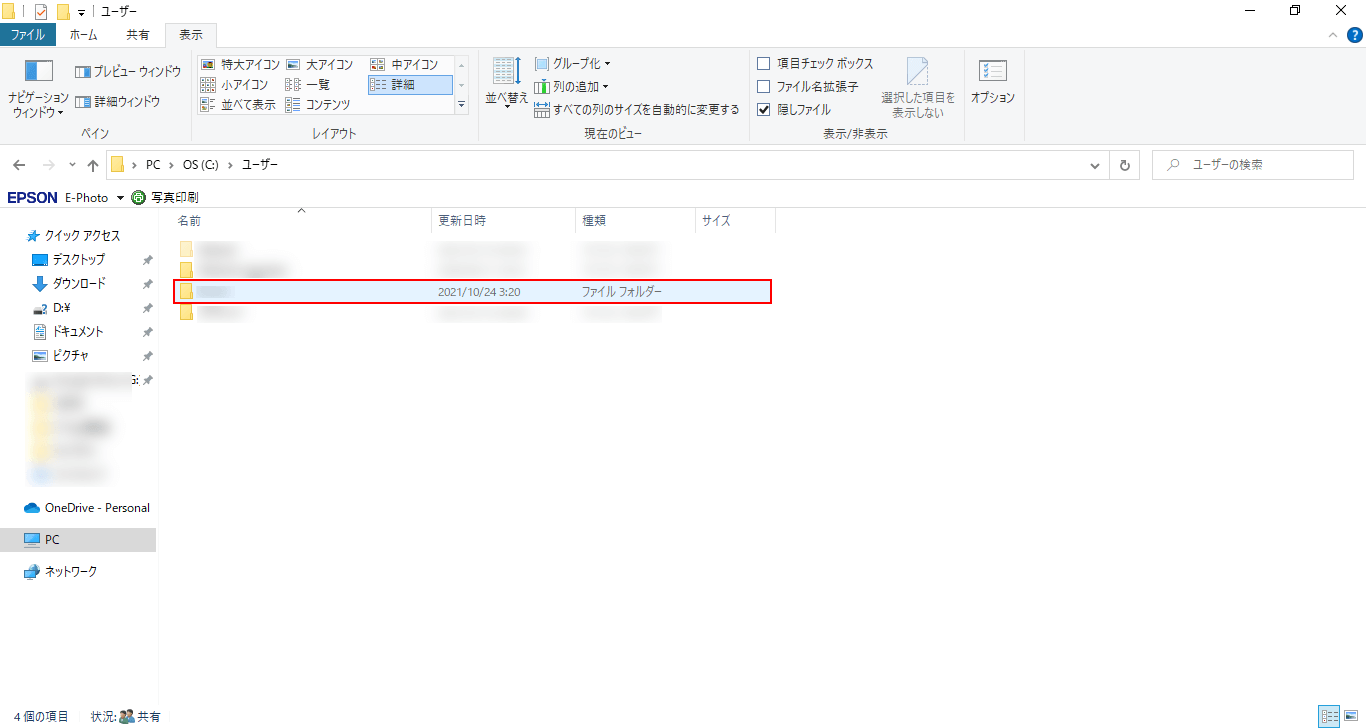Open the Navigation window menu

38,88
